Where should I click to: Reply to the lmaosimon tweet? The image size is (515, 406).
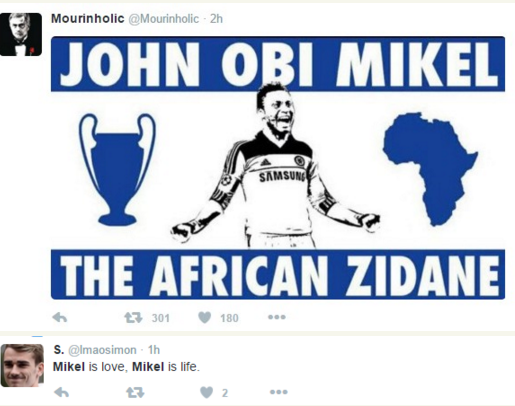[x=62, y=392]
